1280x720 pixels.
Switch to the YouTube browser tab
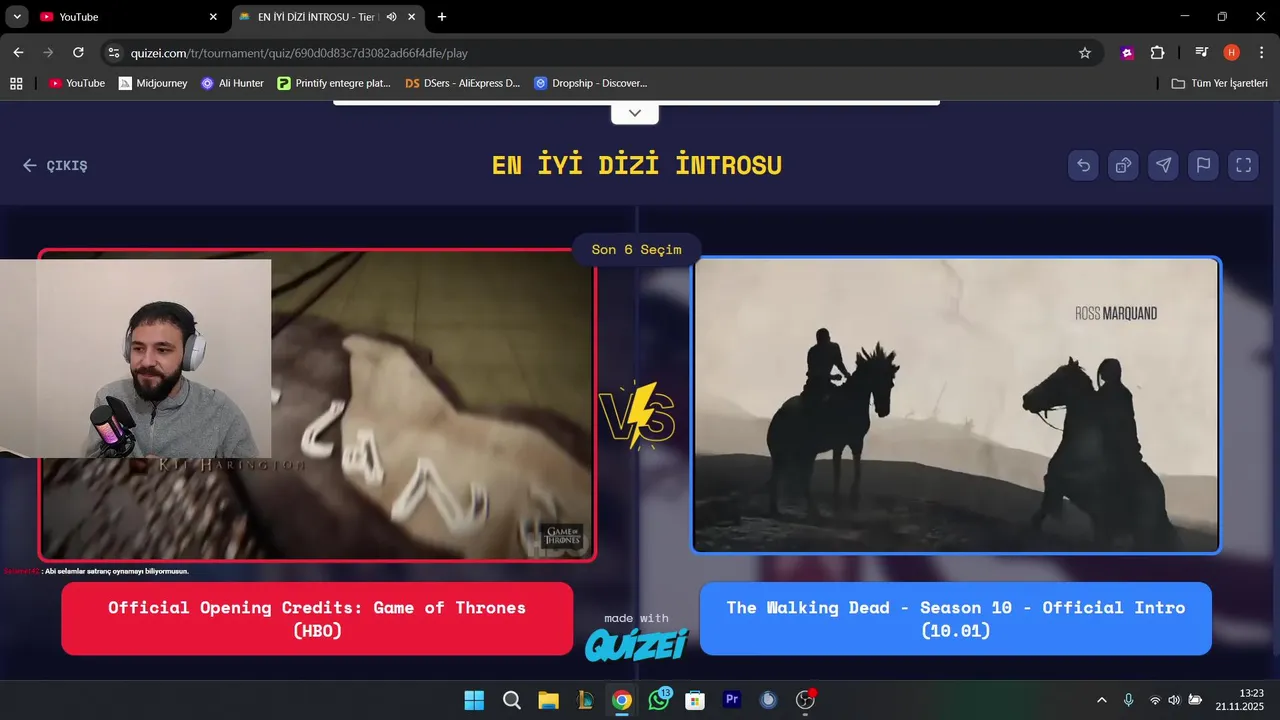(x=128, y=17)
